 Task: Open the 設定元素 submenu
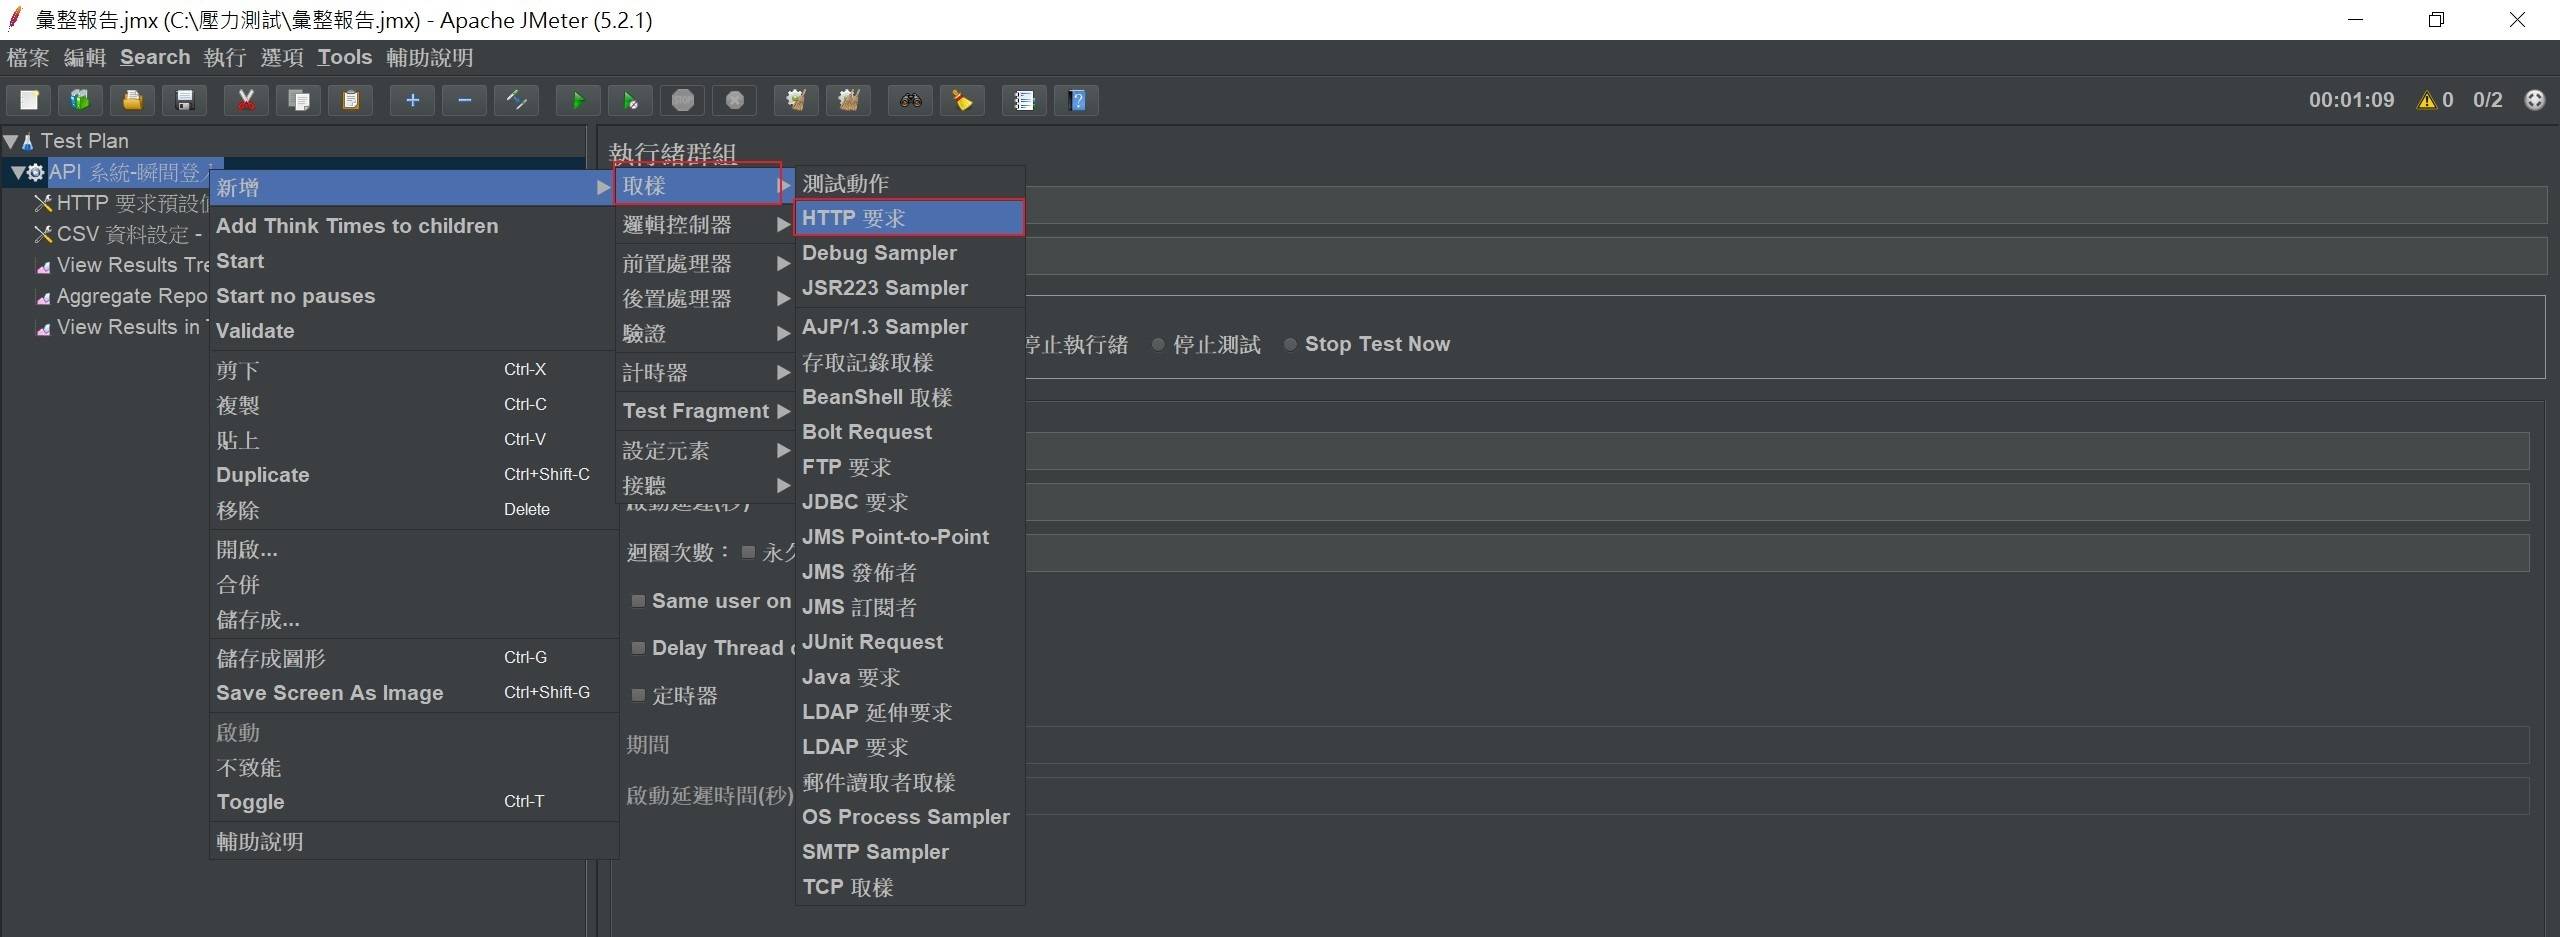click(x=705, y=450)
